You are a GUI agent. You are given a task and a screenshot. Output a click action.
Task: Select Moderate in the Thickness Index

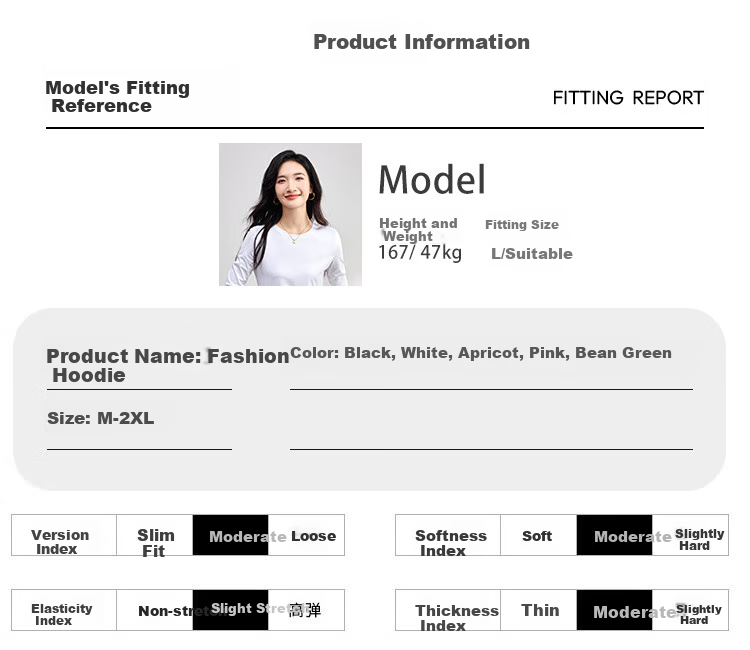tap(614, 610)
